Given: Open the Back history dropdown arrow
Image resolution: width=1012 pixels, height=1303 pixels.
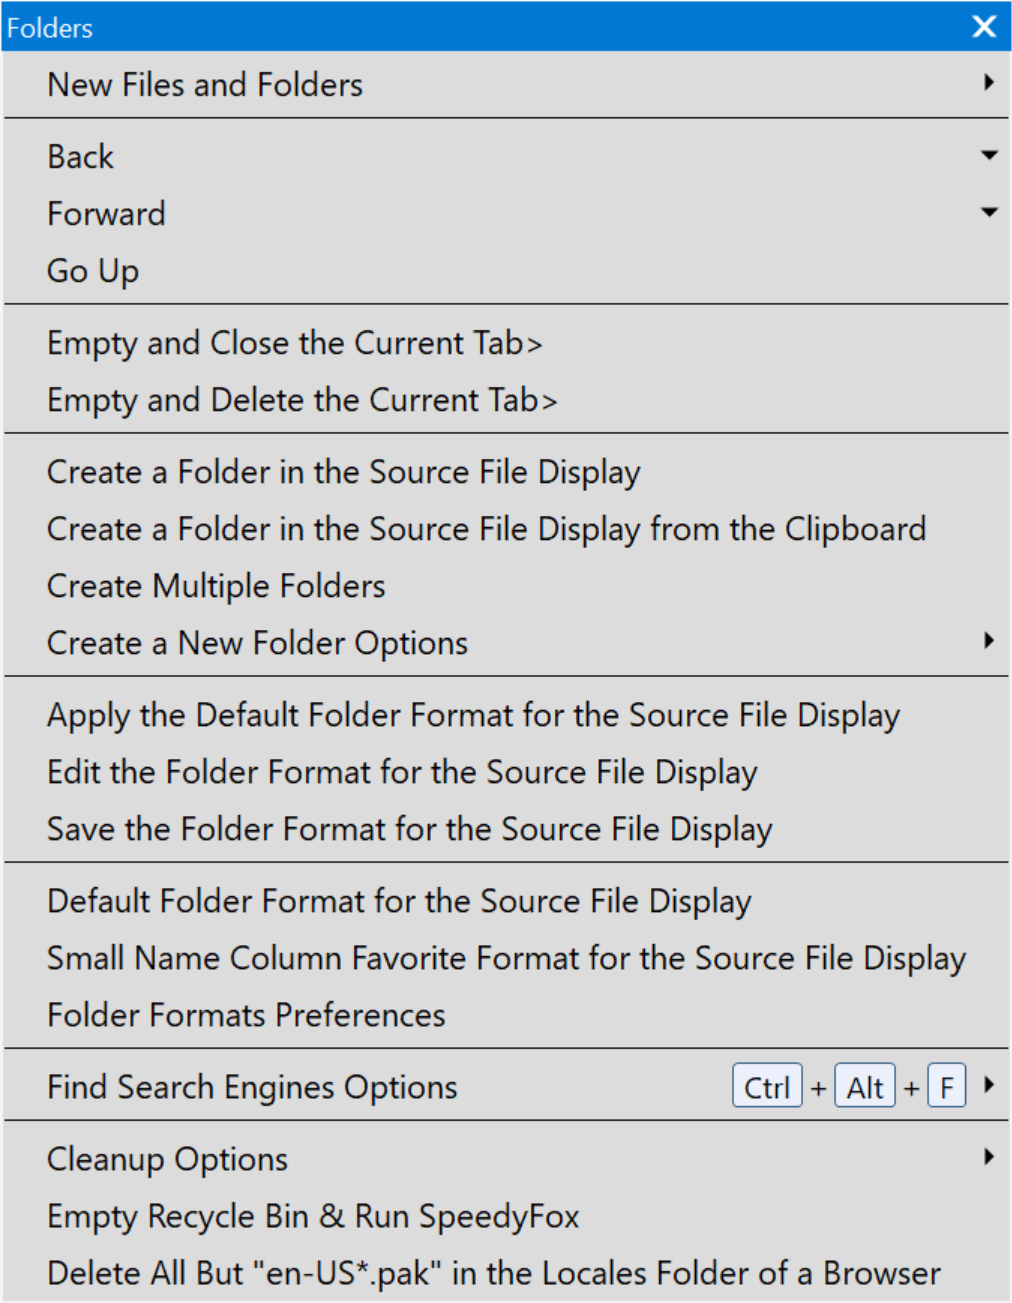Looking at the screenshot, I should click(988, 156).
